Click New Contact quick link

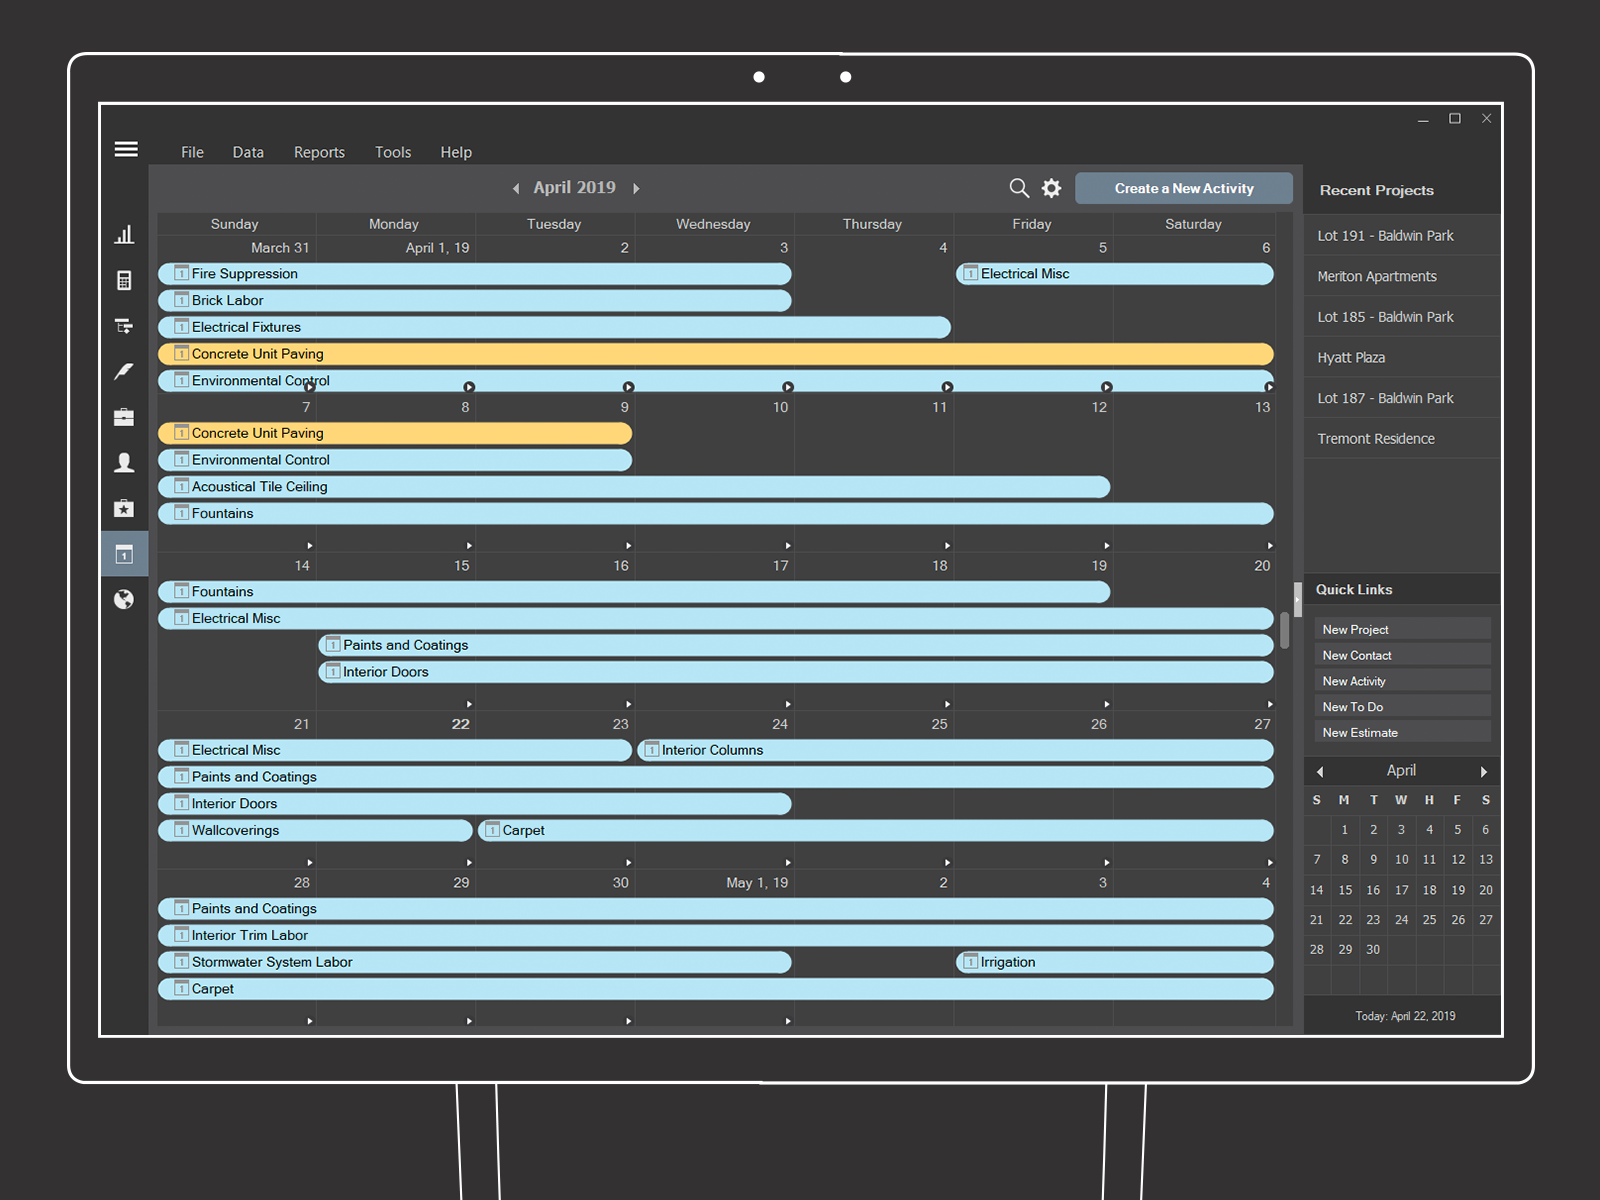(1403, 655)
